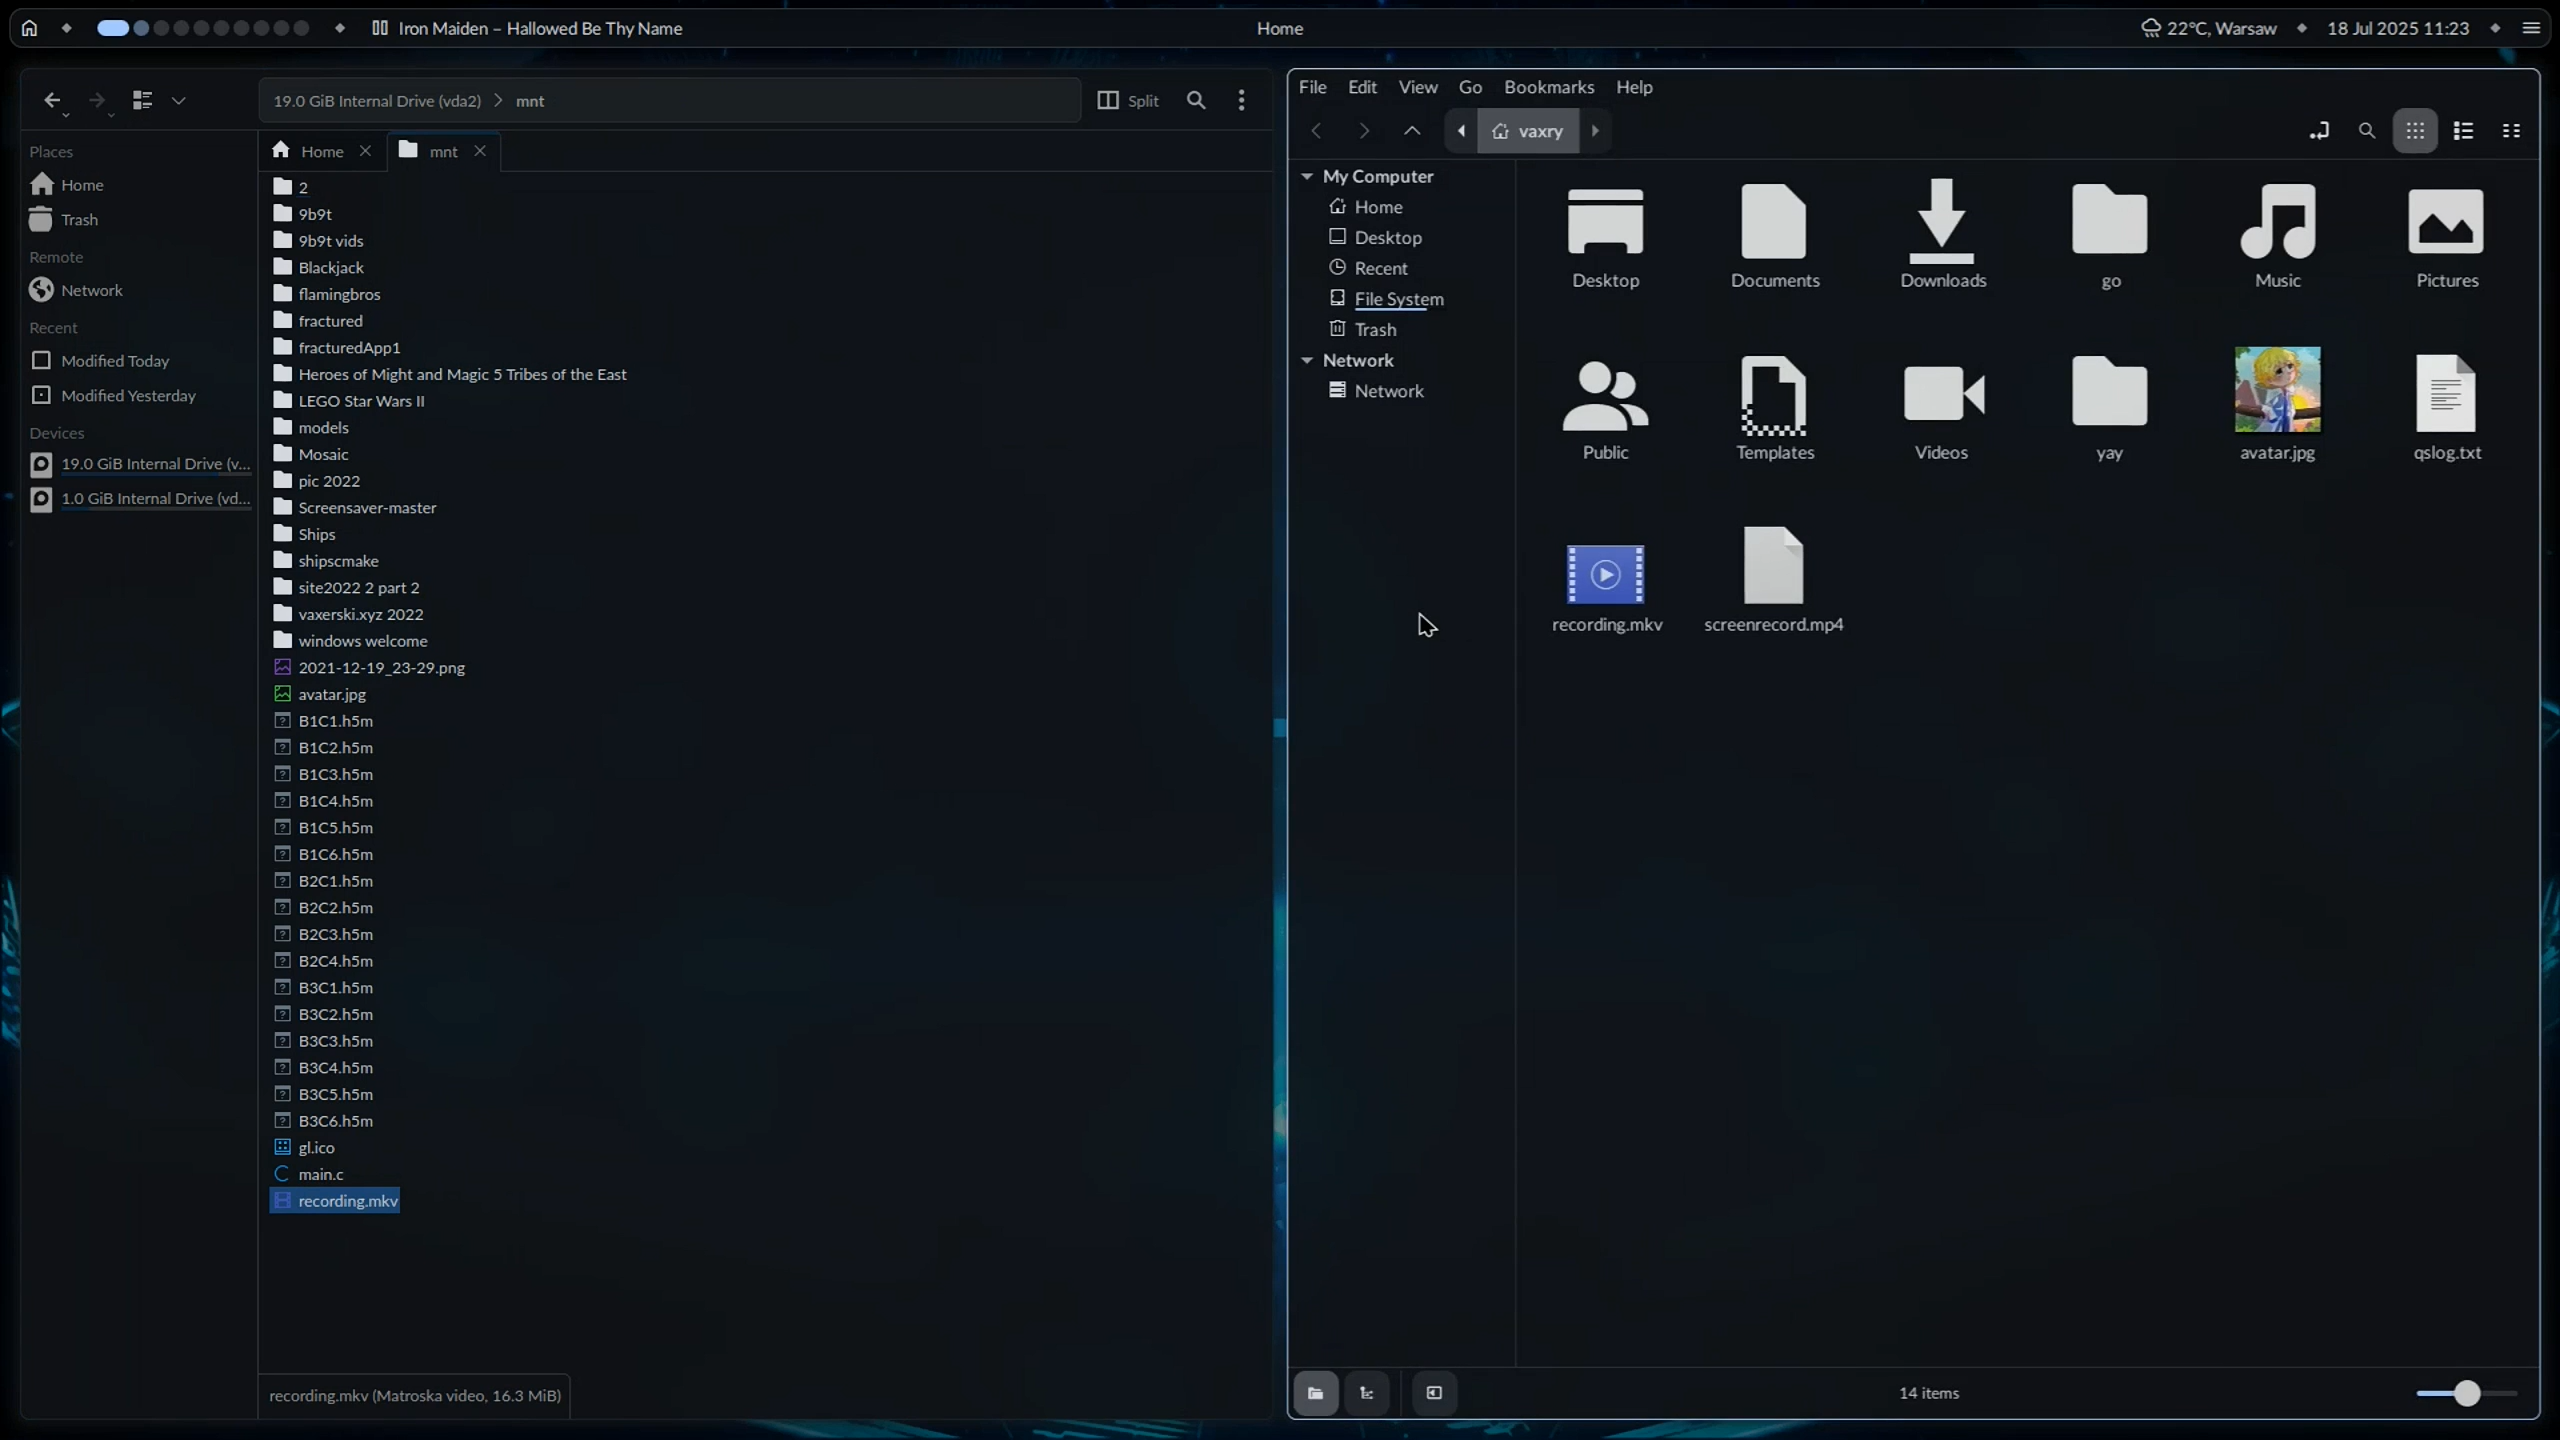The image size is (2560, 1440).
Task: Collapse the Network sidebar section
Action: [x=1307, y=360]
